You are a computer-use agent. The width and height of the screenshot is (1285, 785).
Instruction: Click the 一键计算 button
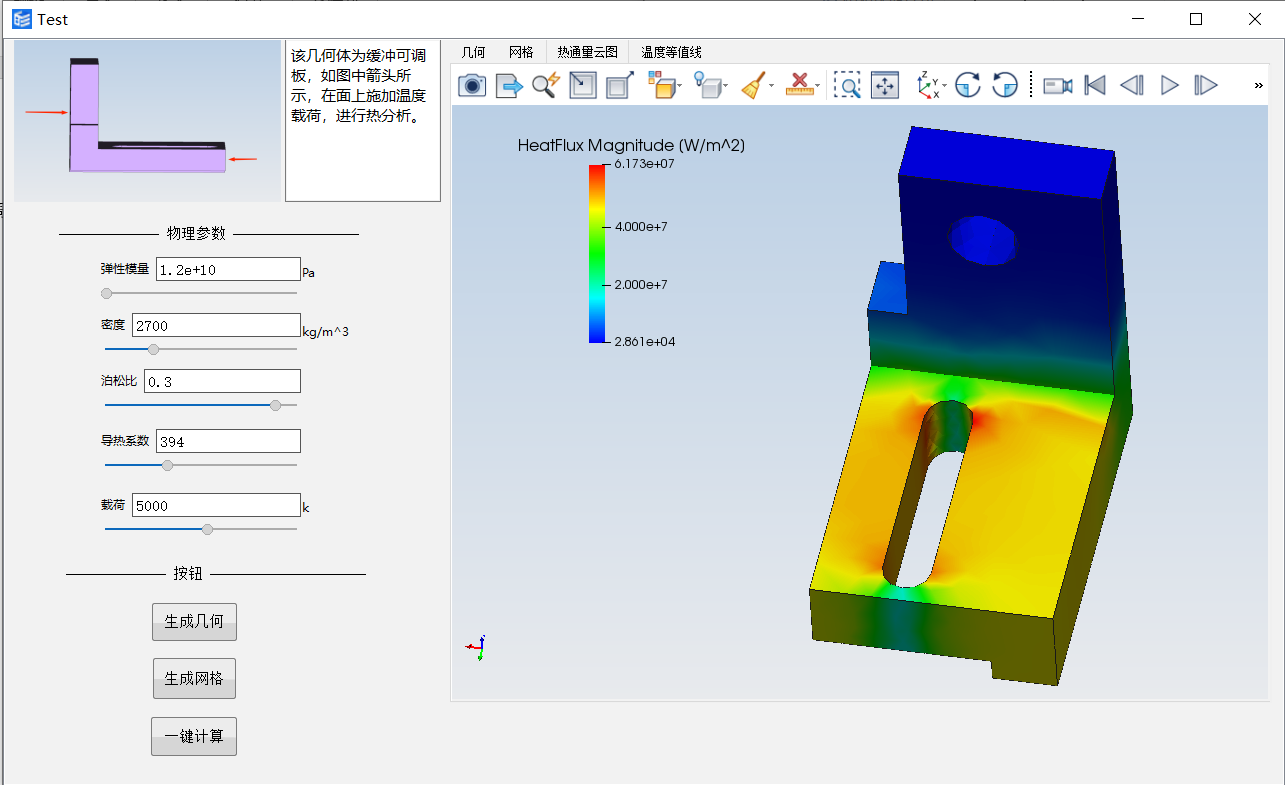pyautogui.click(x=194, y=737)
